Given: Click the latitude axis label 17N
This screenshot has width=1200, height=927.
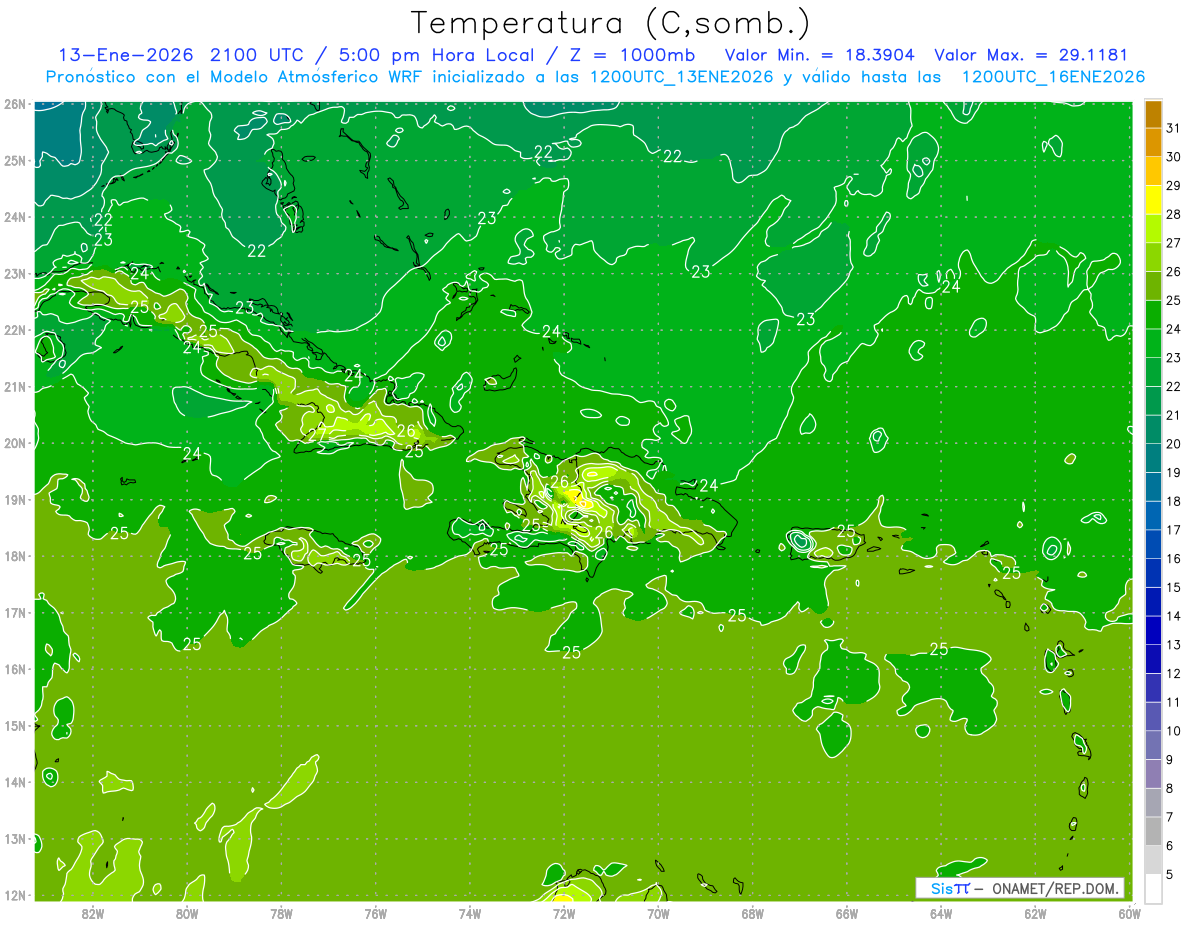Looking at the screenshot, I should click(15, 613).
